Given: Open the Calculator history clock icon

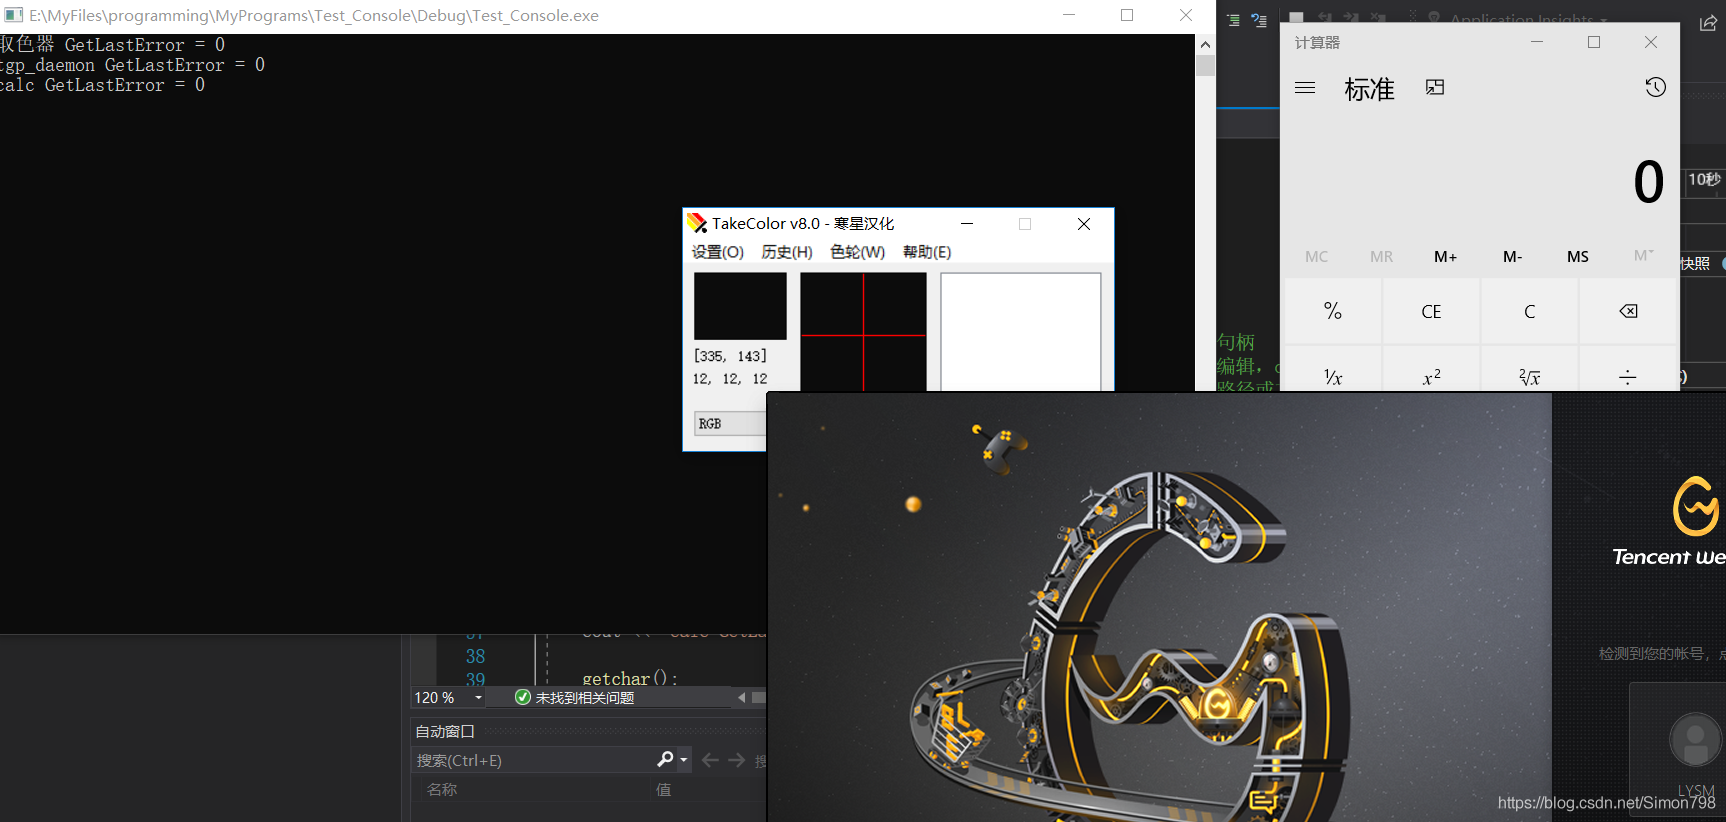Looking at the screenshot, I should pos(1656,87).
